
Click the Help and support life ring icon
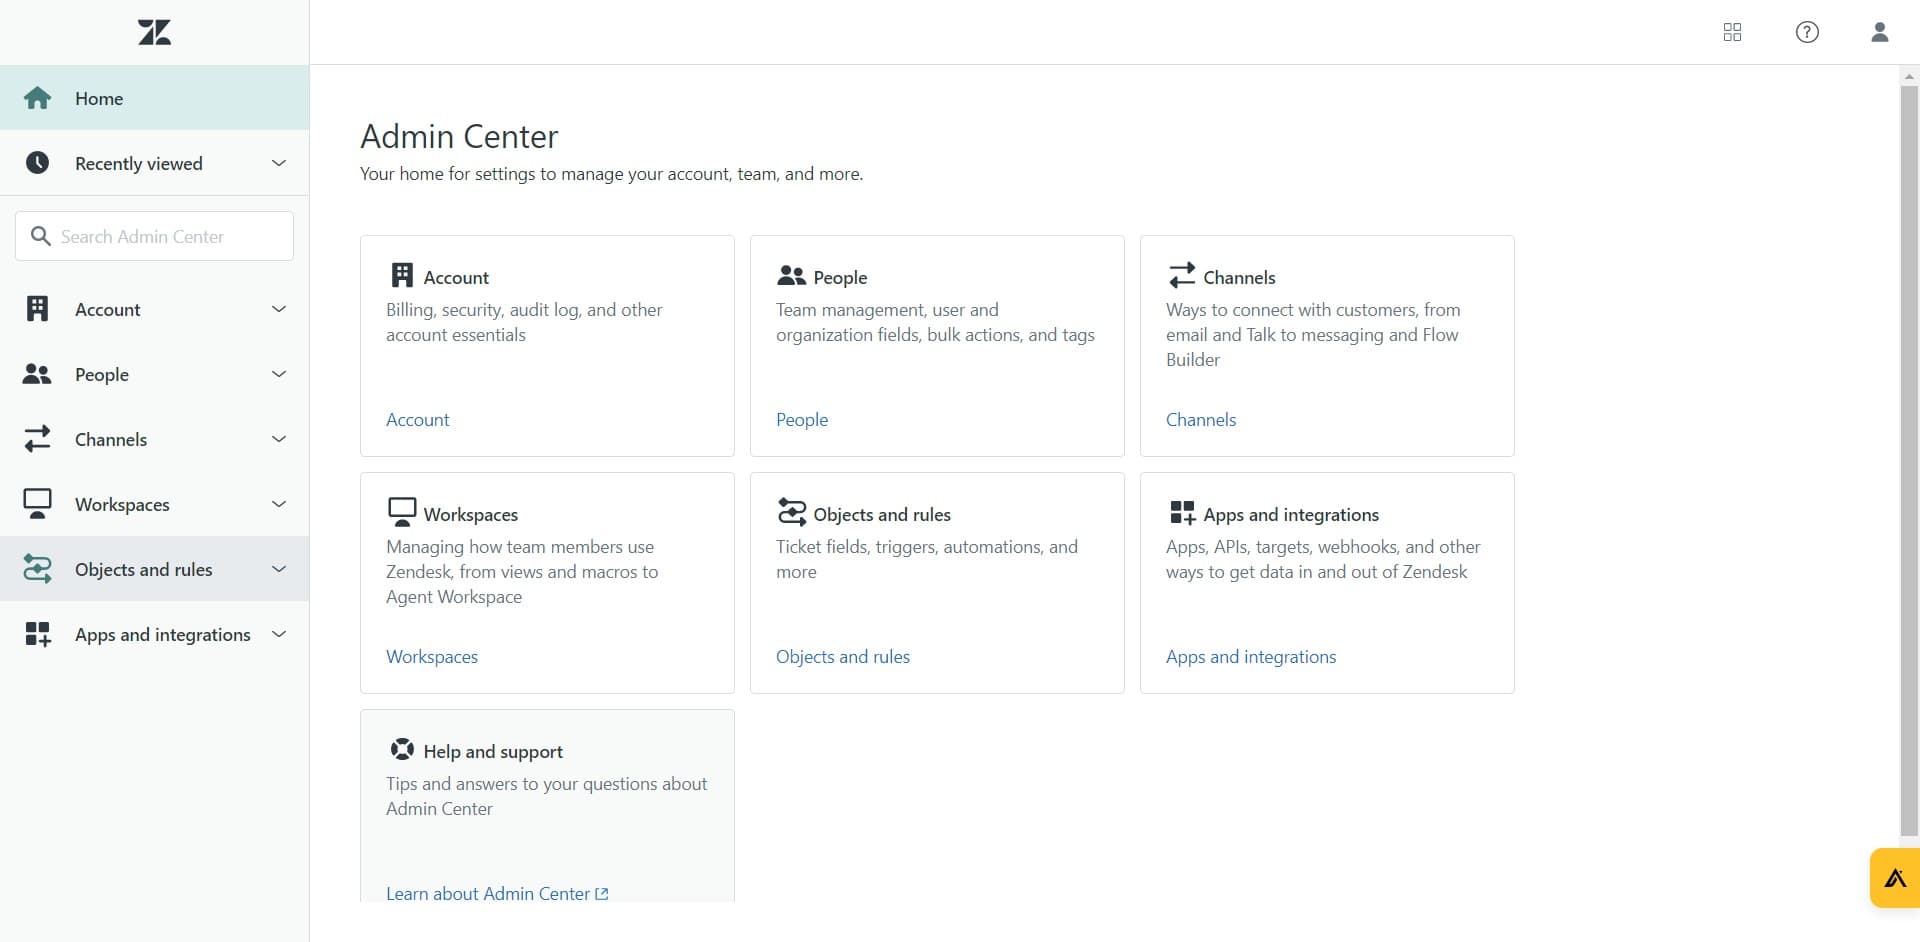[x=402, y=748]
